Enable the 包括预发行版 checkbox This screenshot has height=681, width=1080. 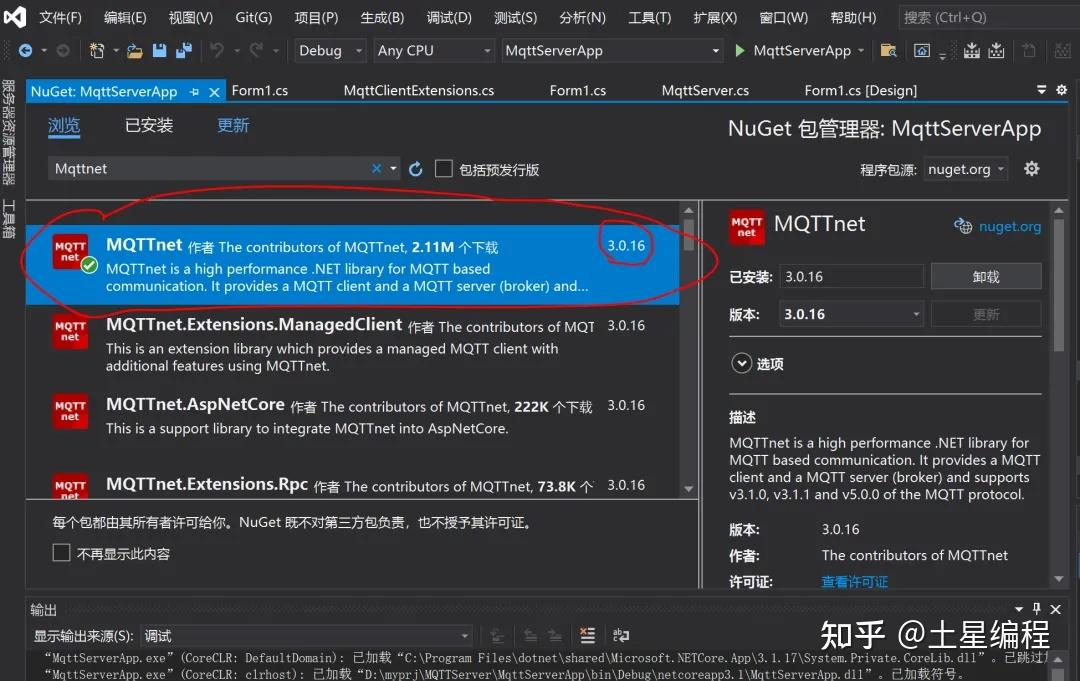pyautogui.click(x=444, y=168)
